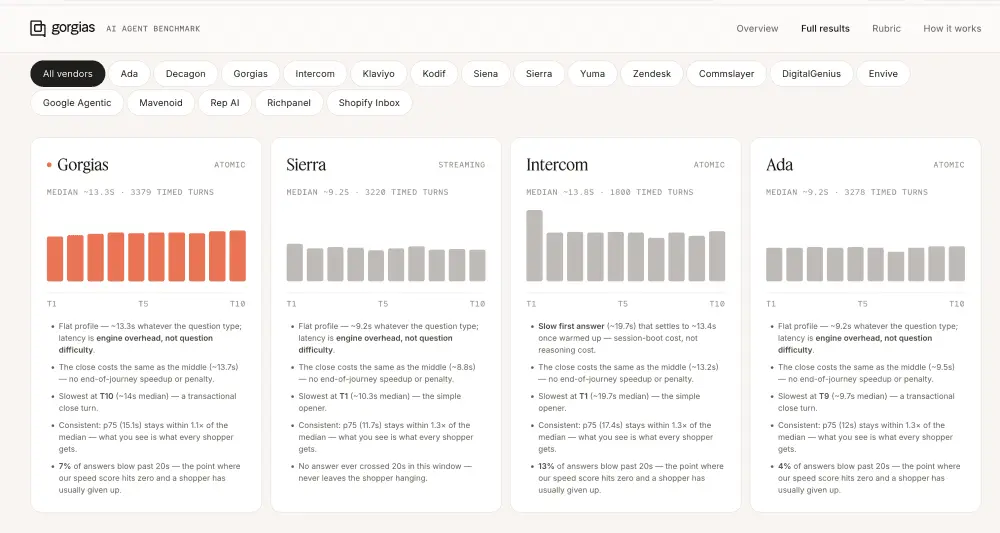Open the Rubric nav link
This screenshot has height=533, width=1000.
coord(886,29)
